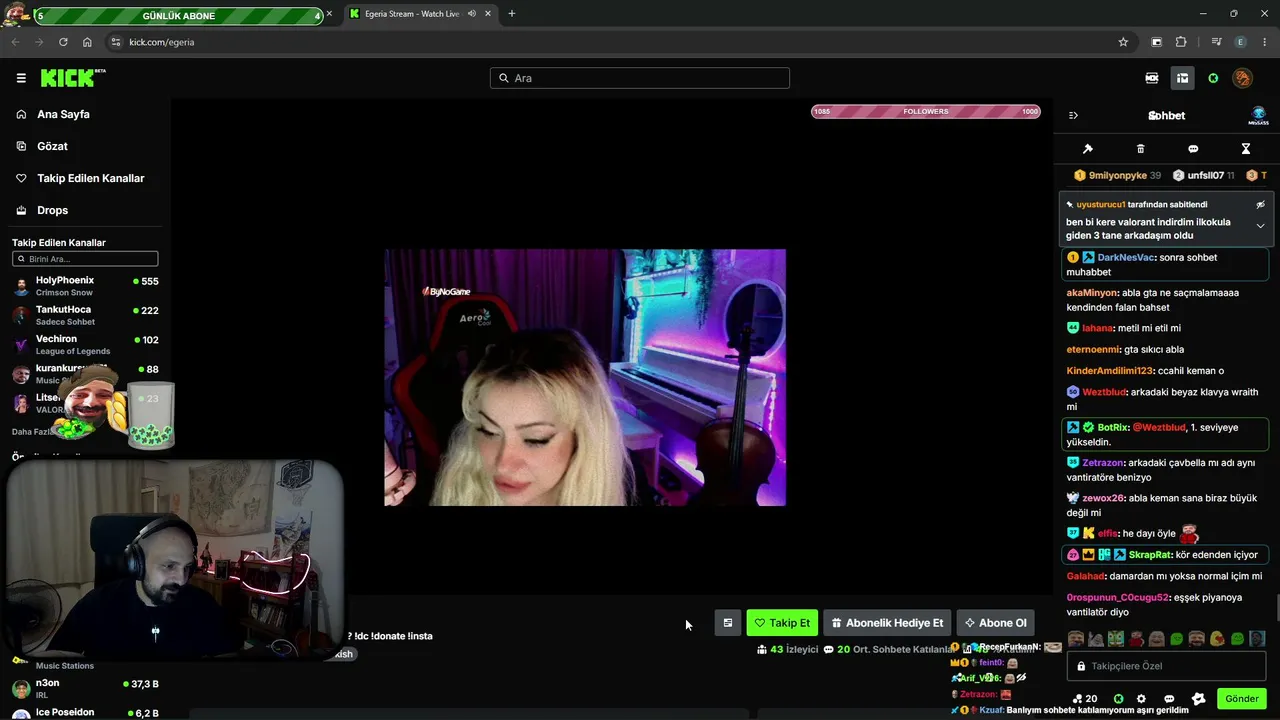
Task: Click Weztblud username in chat
Action: tap(1104, 392)
